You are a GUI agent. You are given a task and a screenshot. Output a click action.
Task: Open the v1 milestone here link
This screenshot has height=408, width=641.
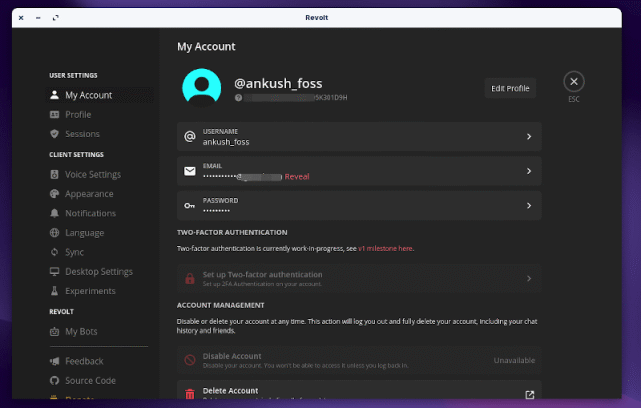tap(385, 249)
